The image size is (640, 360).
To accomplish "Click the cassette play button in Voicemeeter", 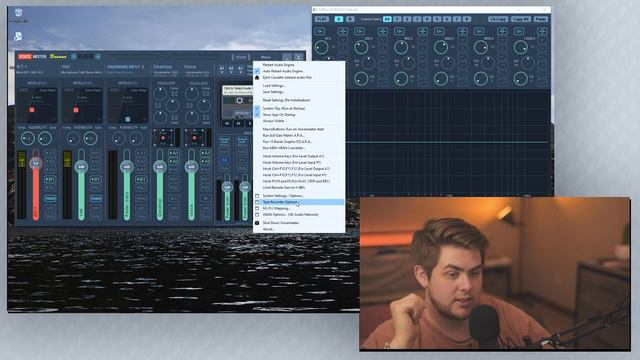I will point(249,123).
